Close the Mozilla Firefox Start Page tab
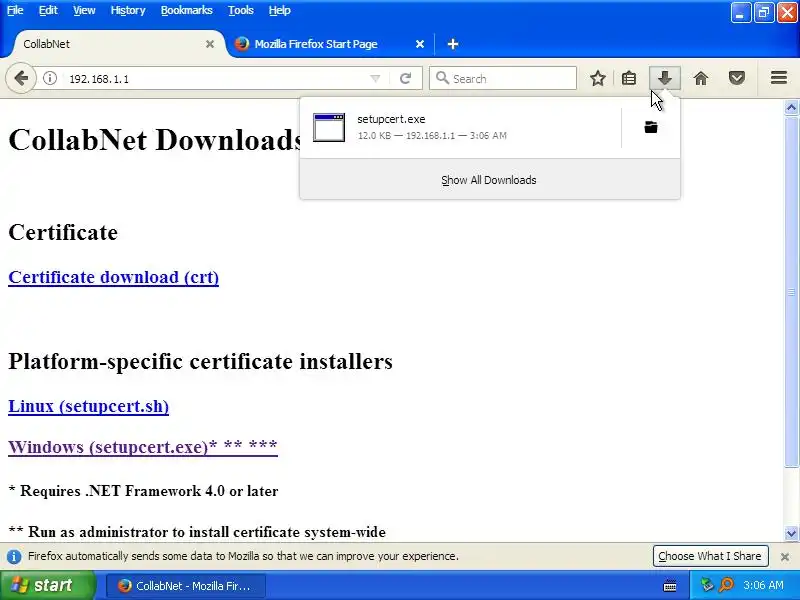 coord(420,44)
